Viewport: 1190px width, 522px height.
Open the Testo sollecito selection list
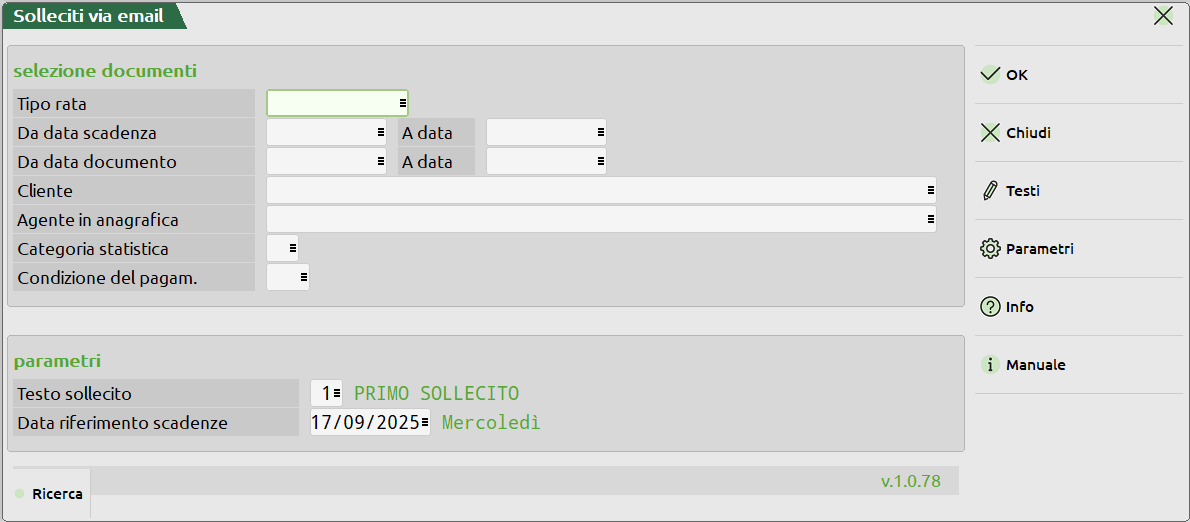click(x=336, y=393)
